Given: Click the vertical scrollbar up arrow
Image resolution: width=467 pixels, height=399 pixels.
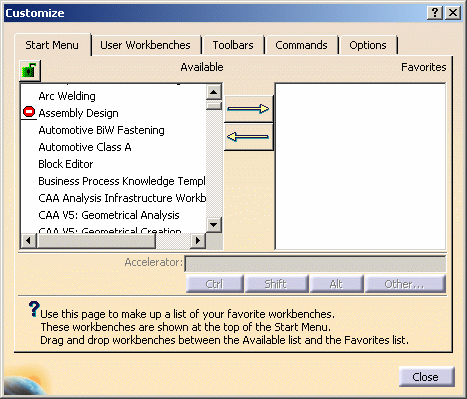Looking at the screenshot, I should [214, 92].
